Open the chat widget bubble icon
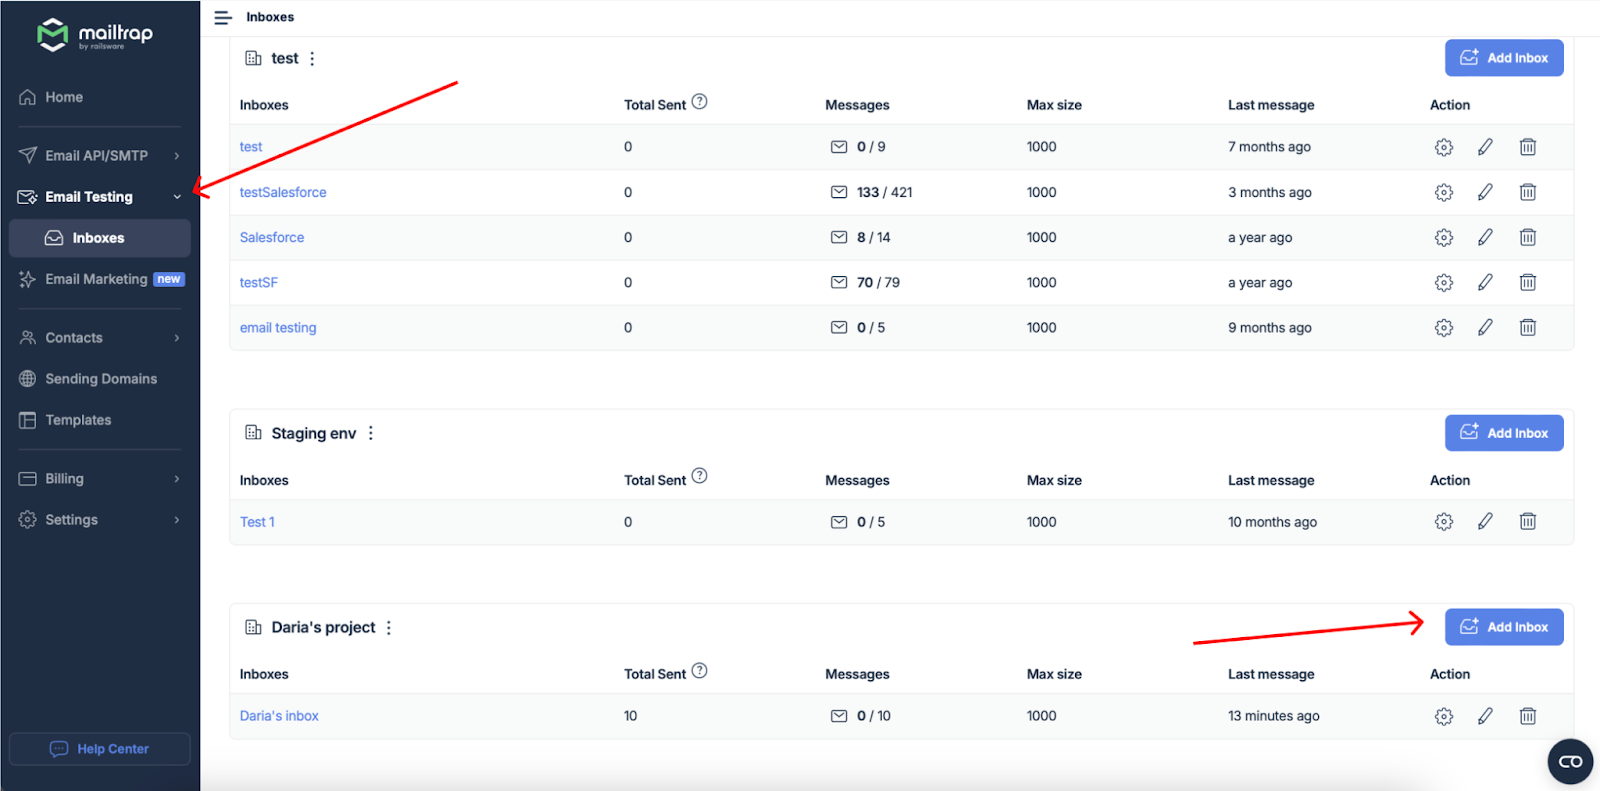The image size is (1600, 791). tap(1570, 762)
